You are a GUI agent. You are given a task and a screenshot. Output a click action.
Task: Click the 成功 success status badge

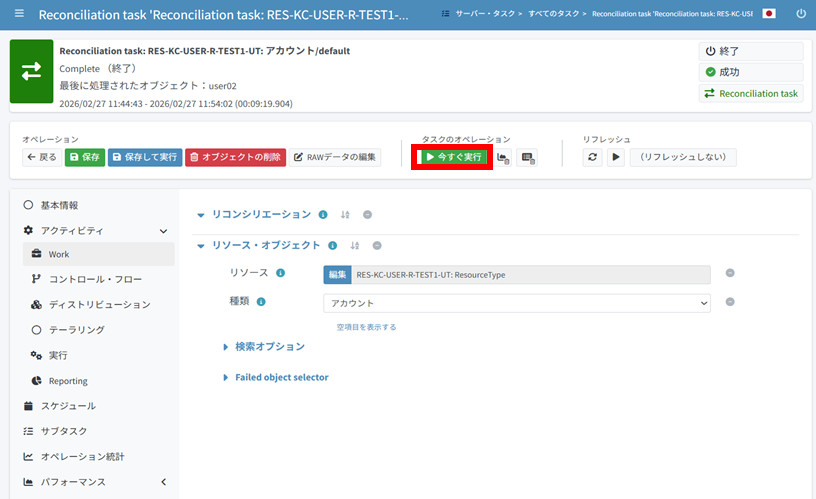(751, 72)
